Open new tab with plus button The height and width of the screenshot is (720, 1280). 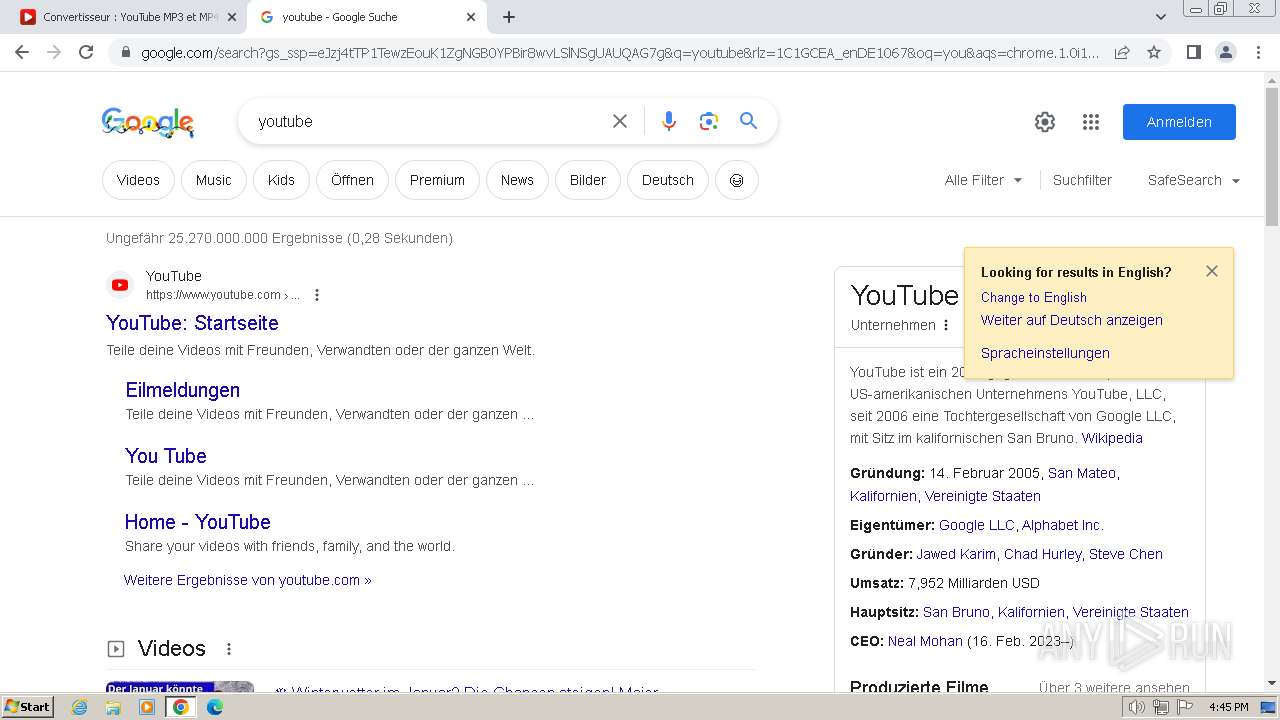coord(509,17)
